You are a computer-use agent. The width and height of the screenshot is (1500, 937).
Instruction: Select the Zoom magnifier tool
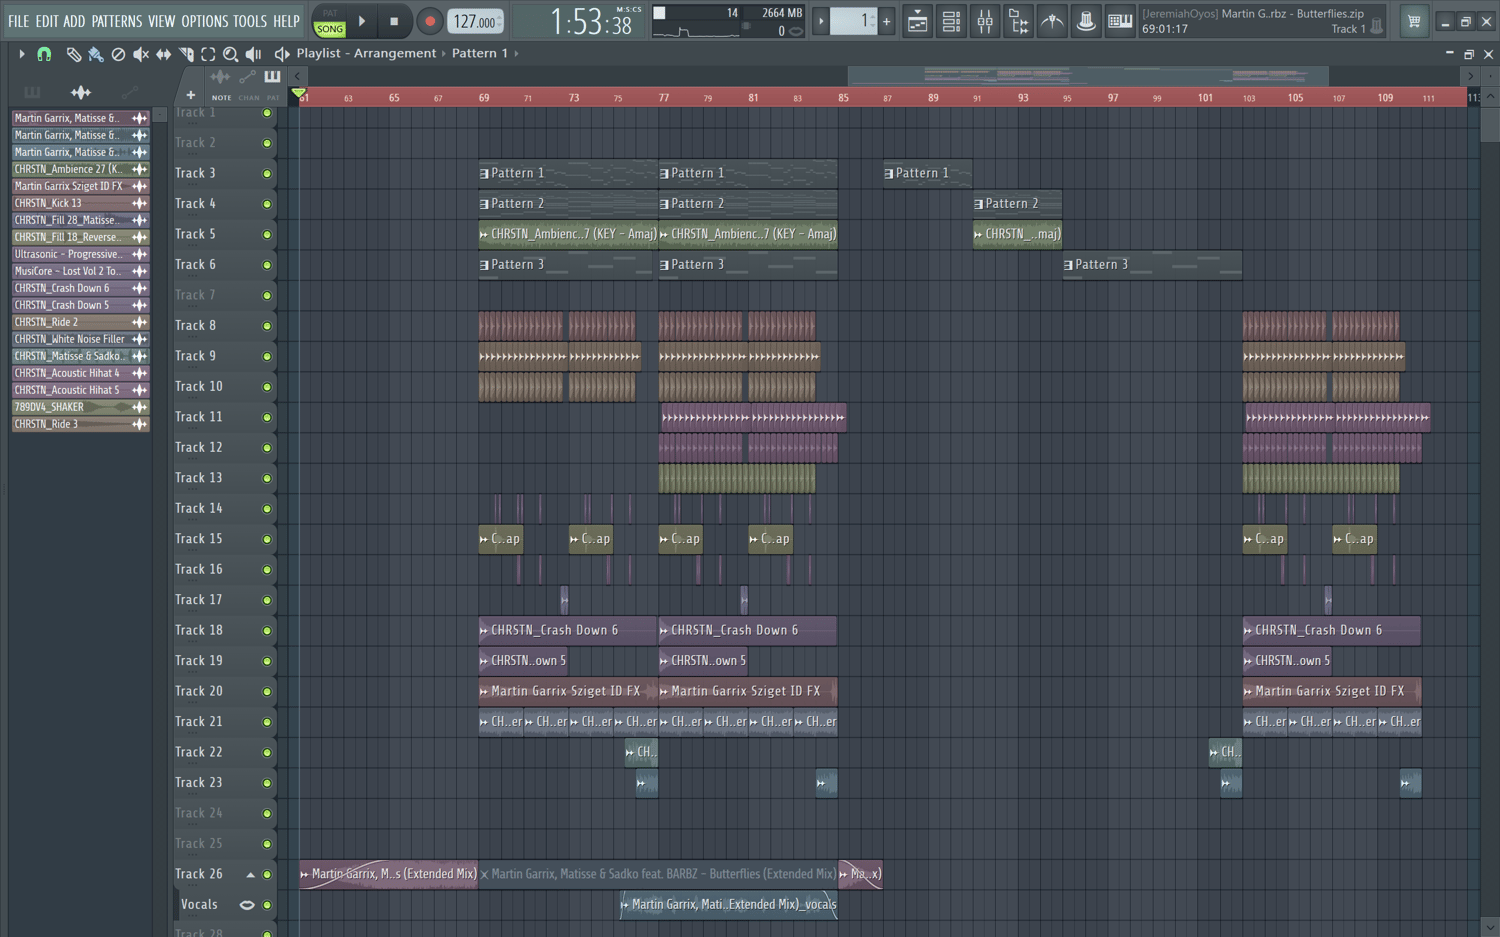pos(231,54)
